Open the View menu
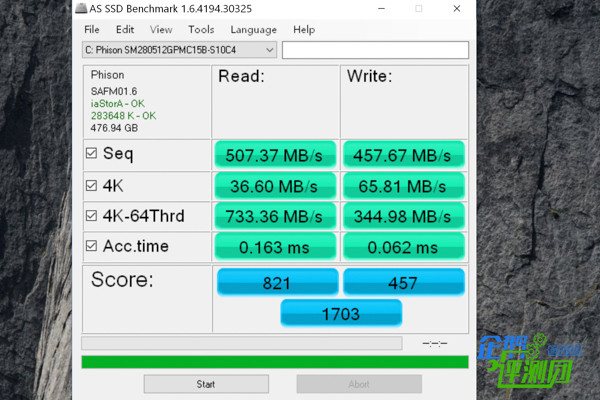Image resolution: width=600 pixels, height=400 pixels. 160,30
